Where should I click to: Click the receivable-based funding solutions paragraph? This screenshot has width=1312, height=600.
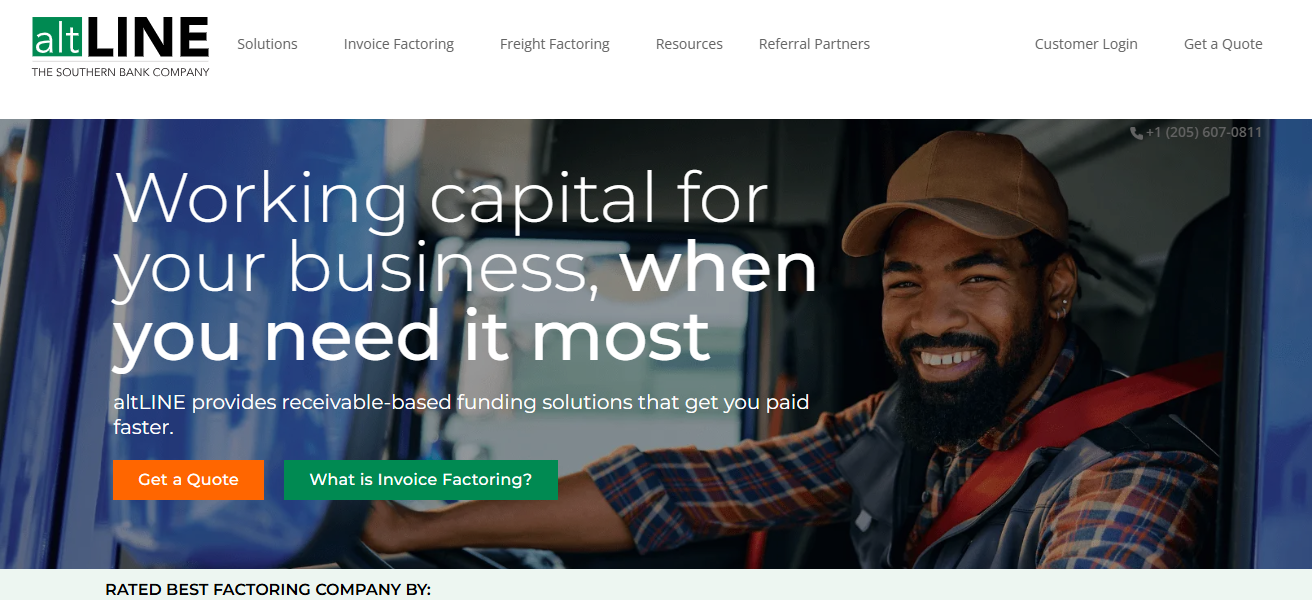click(461, 415)
